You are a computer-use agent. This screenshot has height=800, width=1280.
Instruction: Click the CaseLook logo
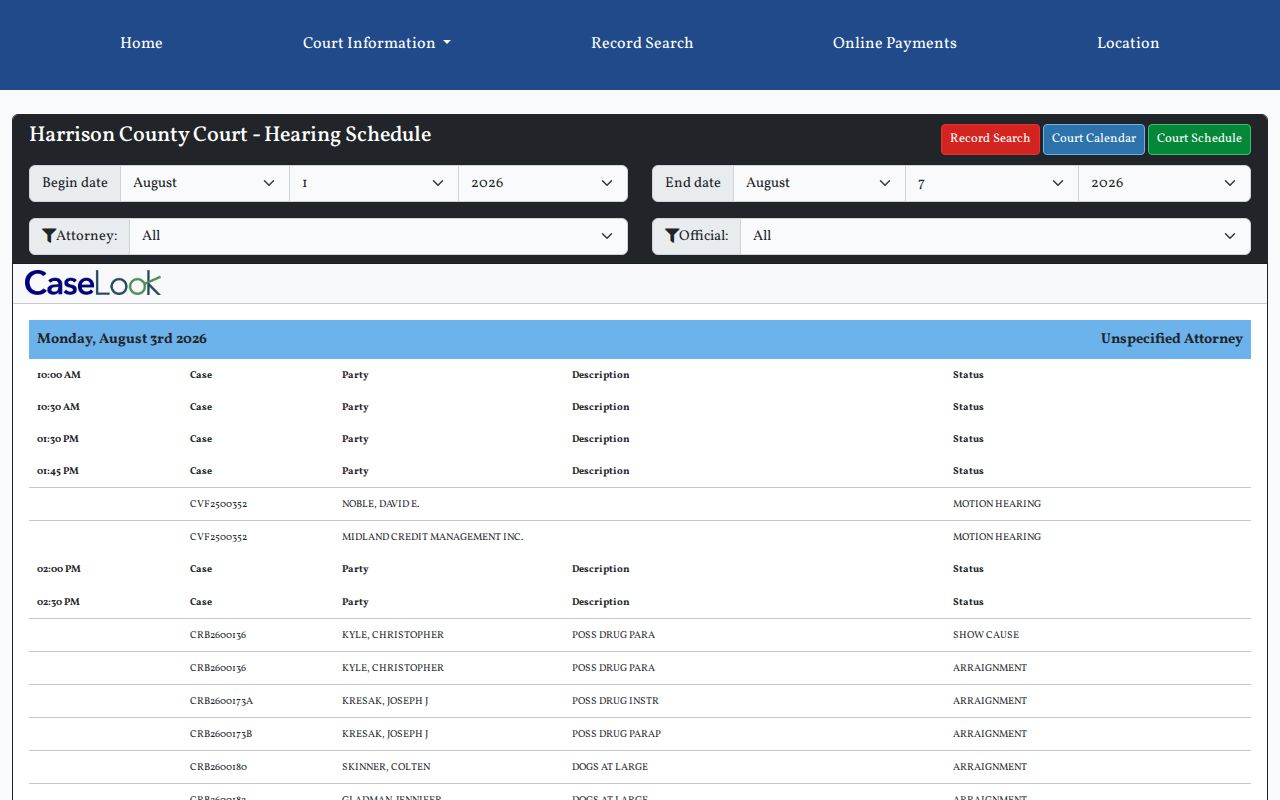[93, 283]
